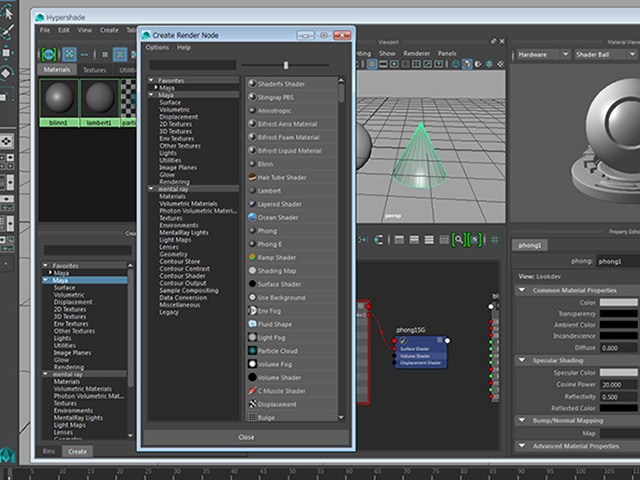
Task: Pick Bifrost Liquid Material node
Action: coord(291,151)
